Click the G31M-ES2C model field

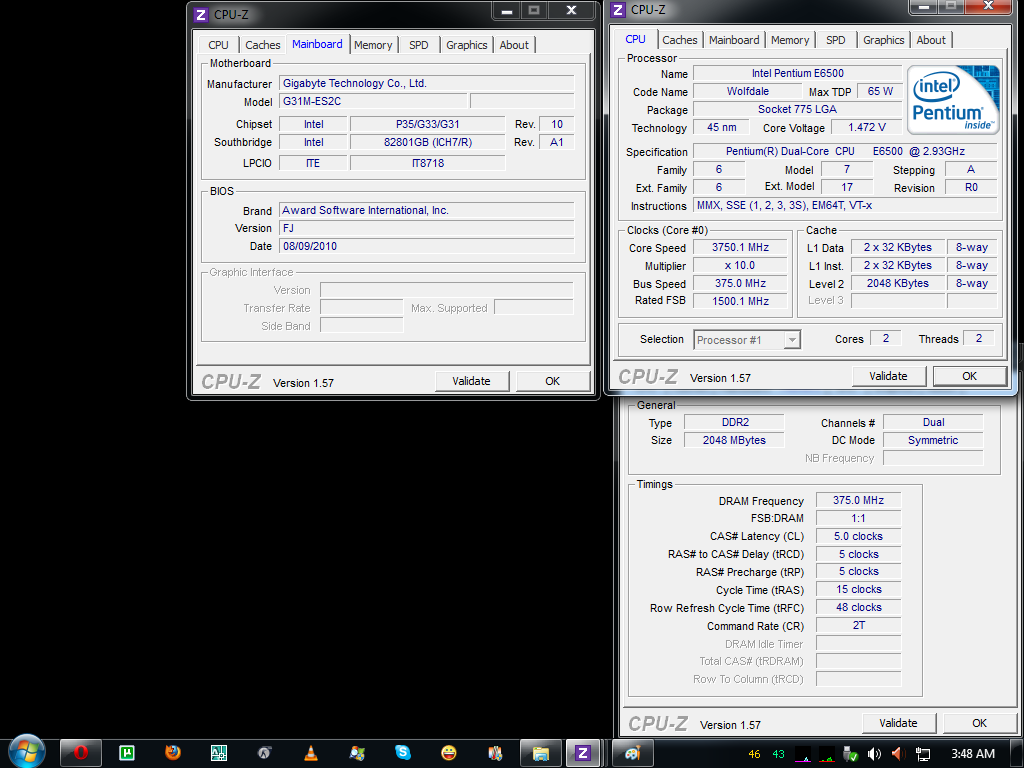click(374, 101)
